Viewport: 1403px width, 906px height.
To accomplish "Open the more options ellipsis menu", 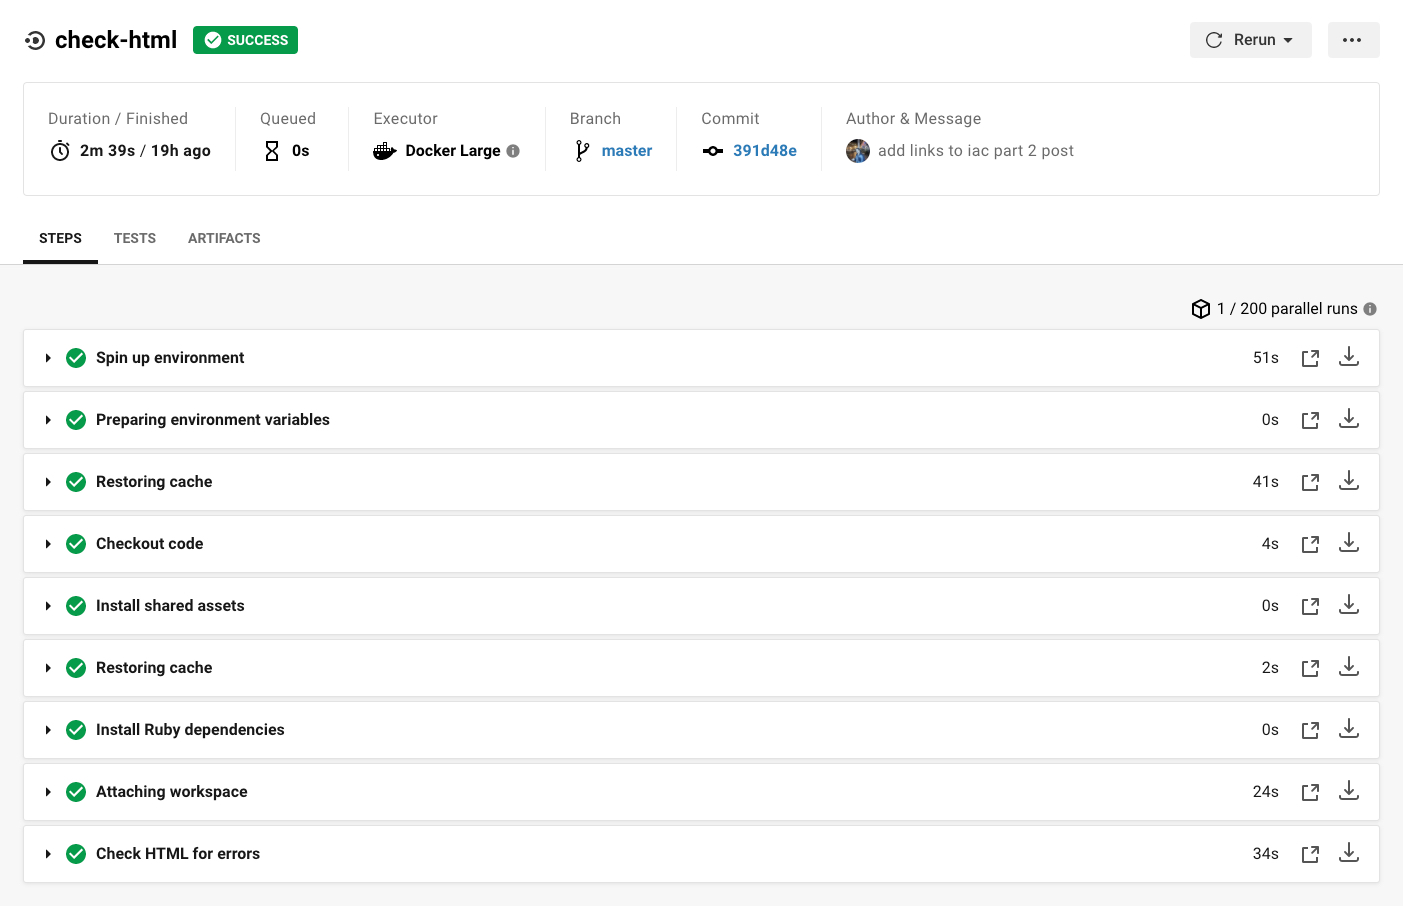I will click(1353, 40).
